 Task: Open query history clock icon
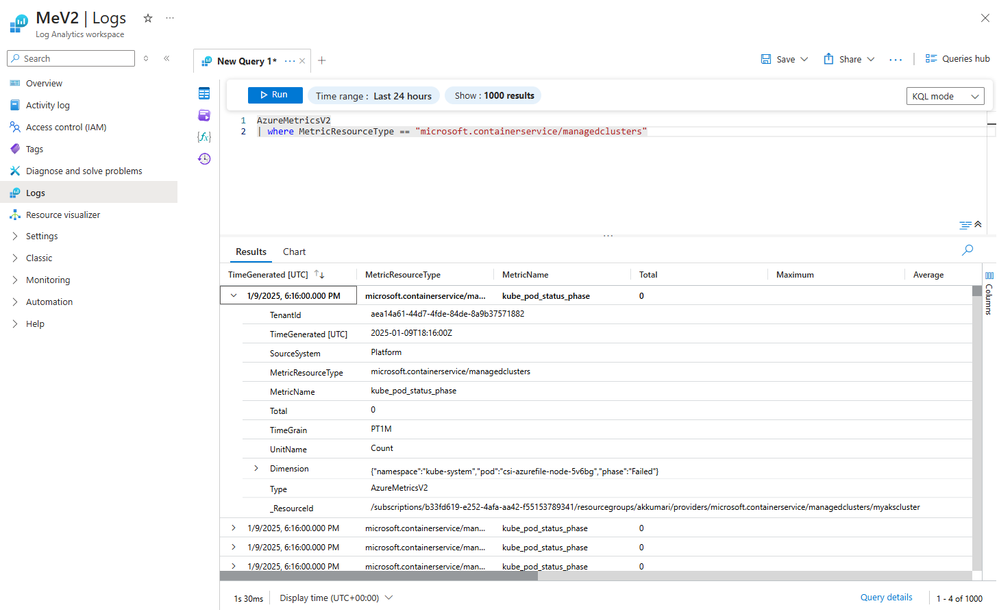(x=204, y=159)
